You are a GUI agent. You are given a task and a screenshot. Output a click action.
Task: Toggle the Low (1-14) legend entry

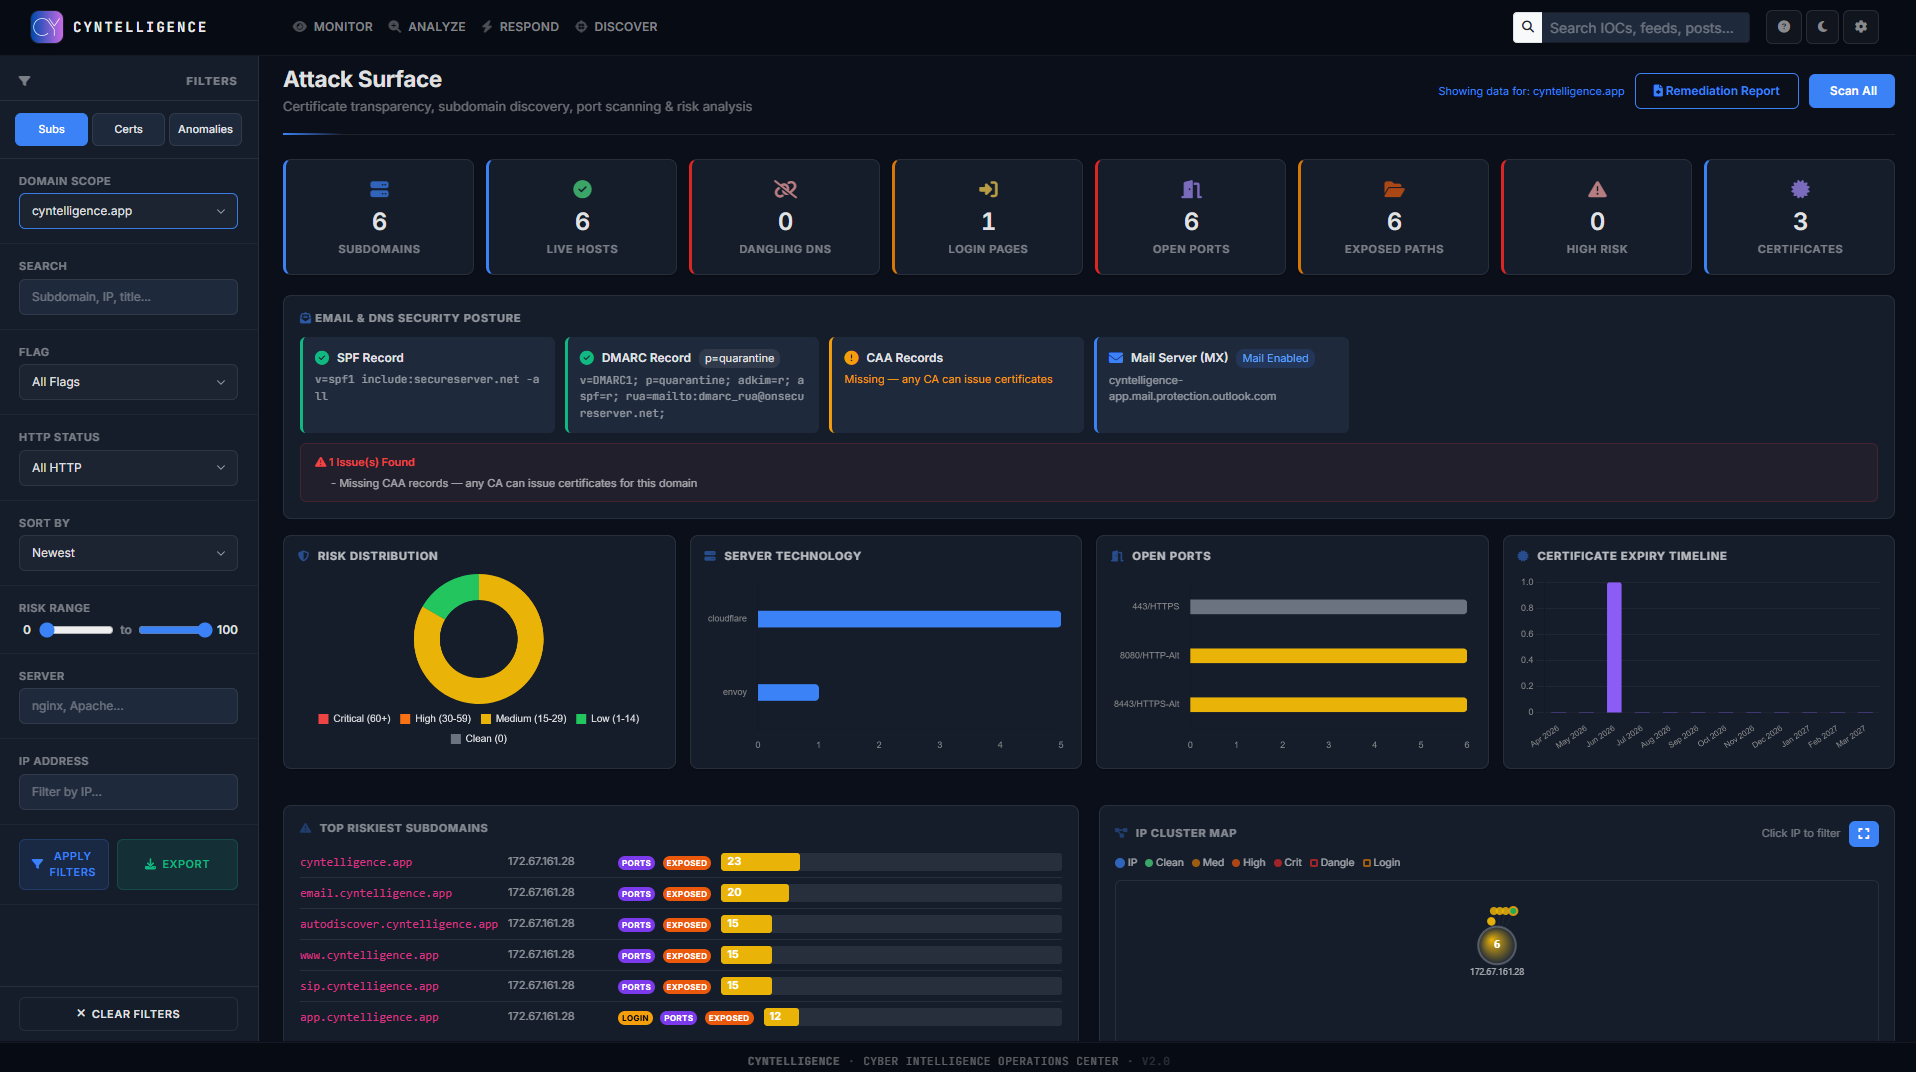(608, 719)
